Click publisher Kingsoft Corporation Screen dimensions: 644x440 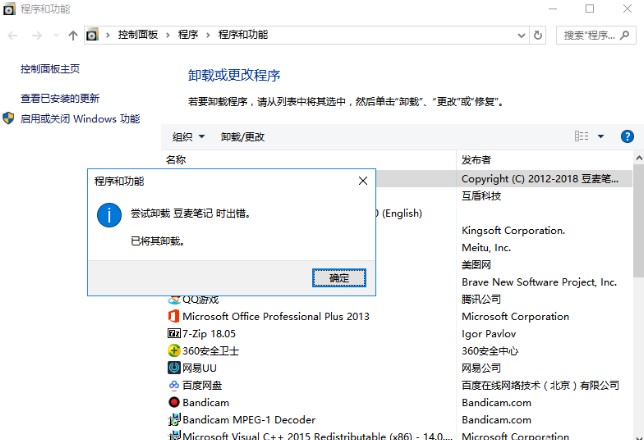pos(513,230)
